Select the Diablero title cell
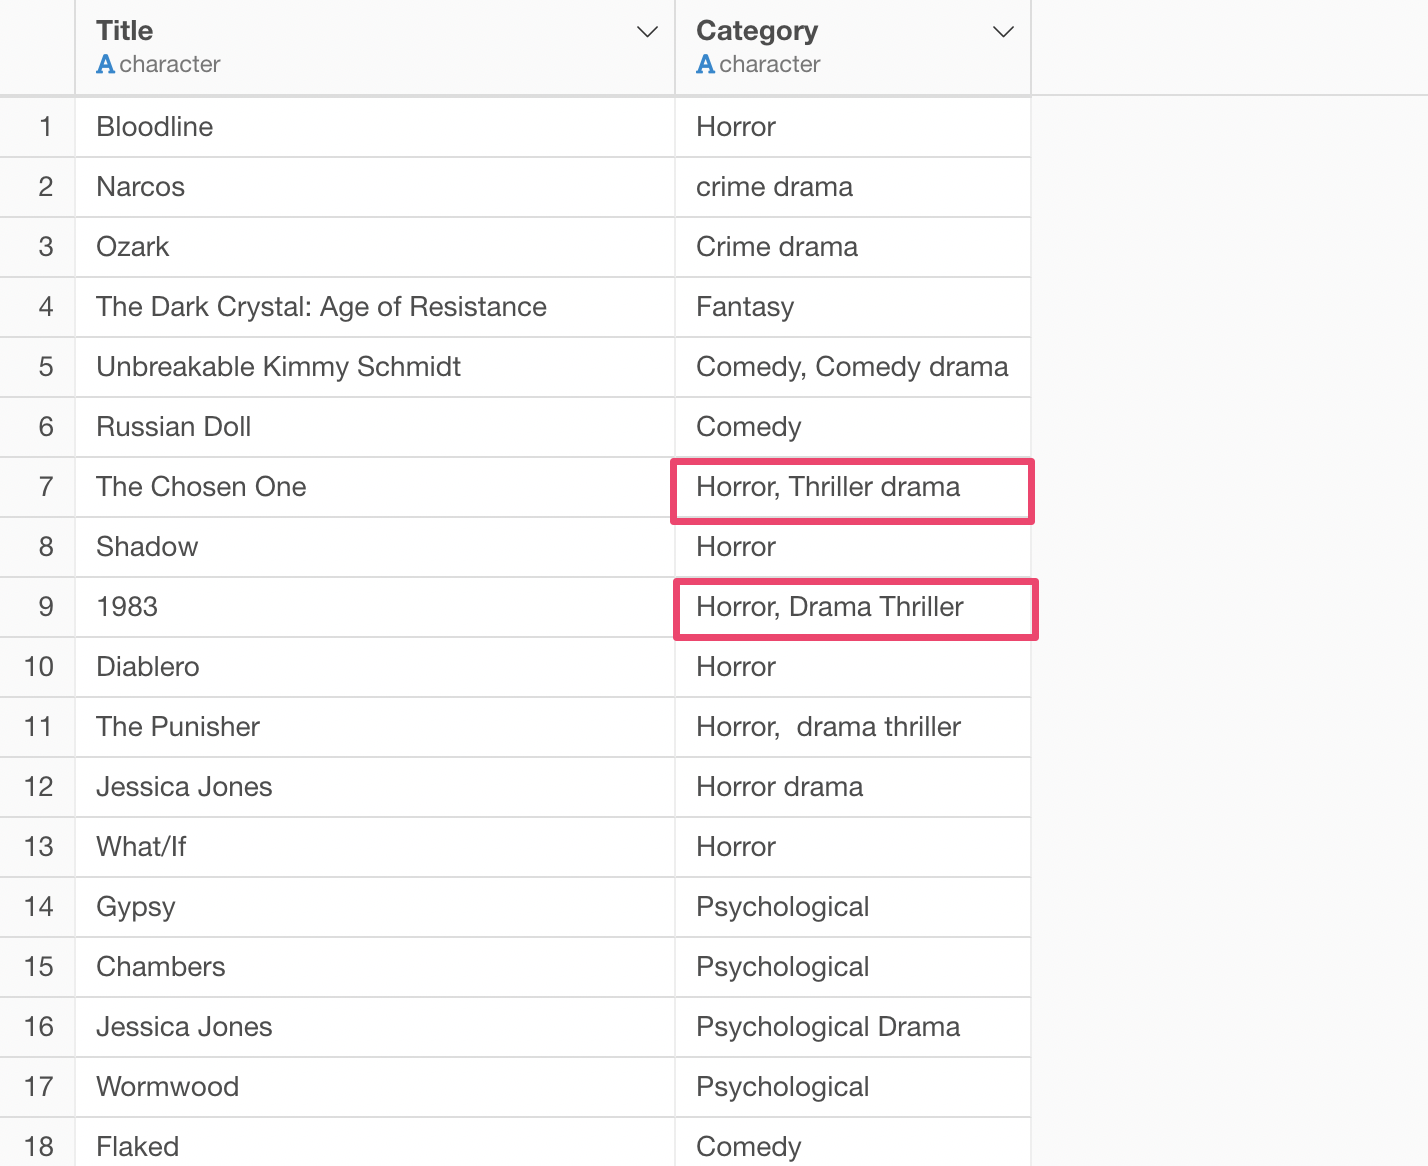Viewport: 1428px width, 1166px height. (x=375, y=667)
